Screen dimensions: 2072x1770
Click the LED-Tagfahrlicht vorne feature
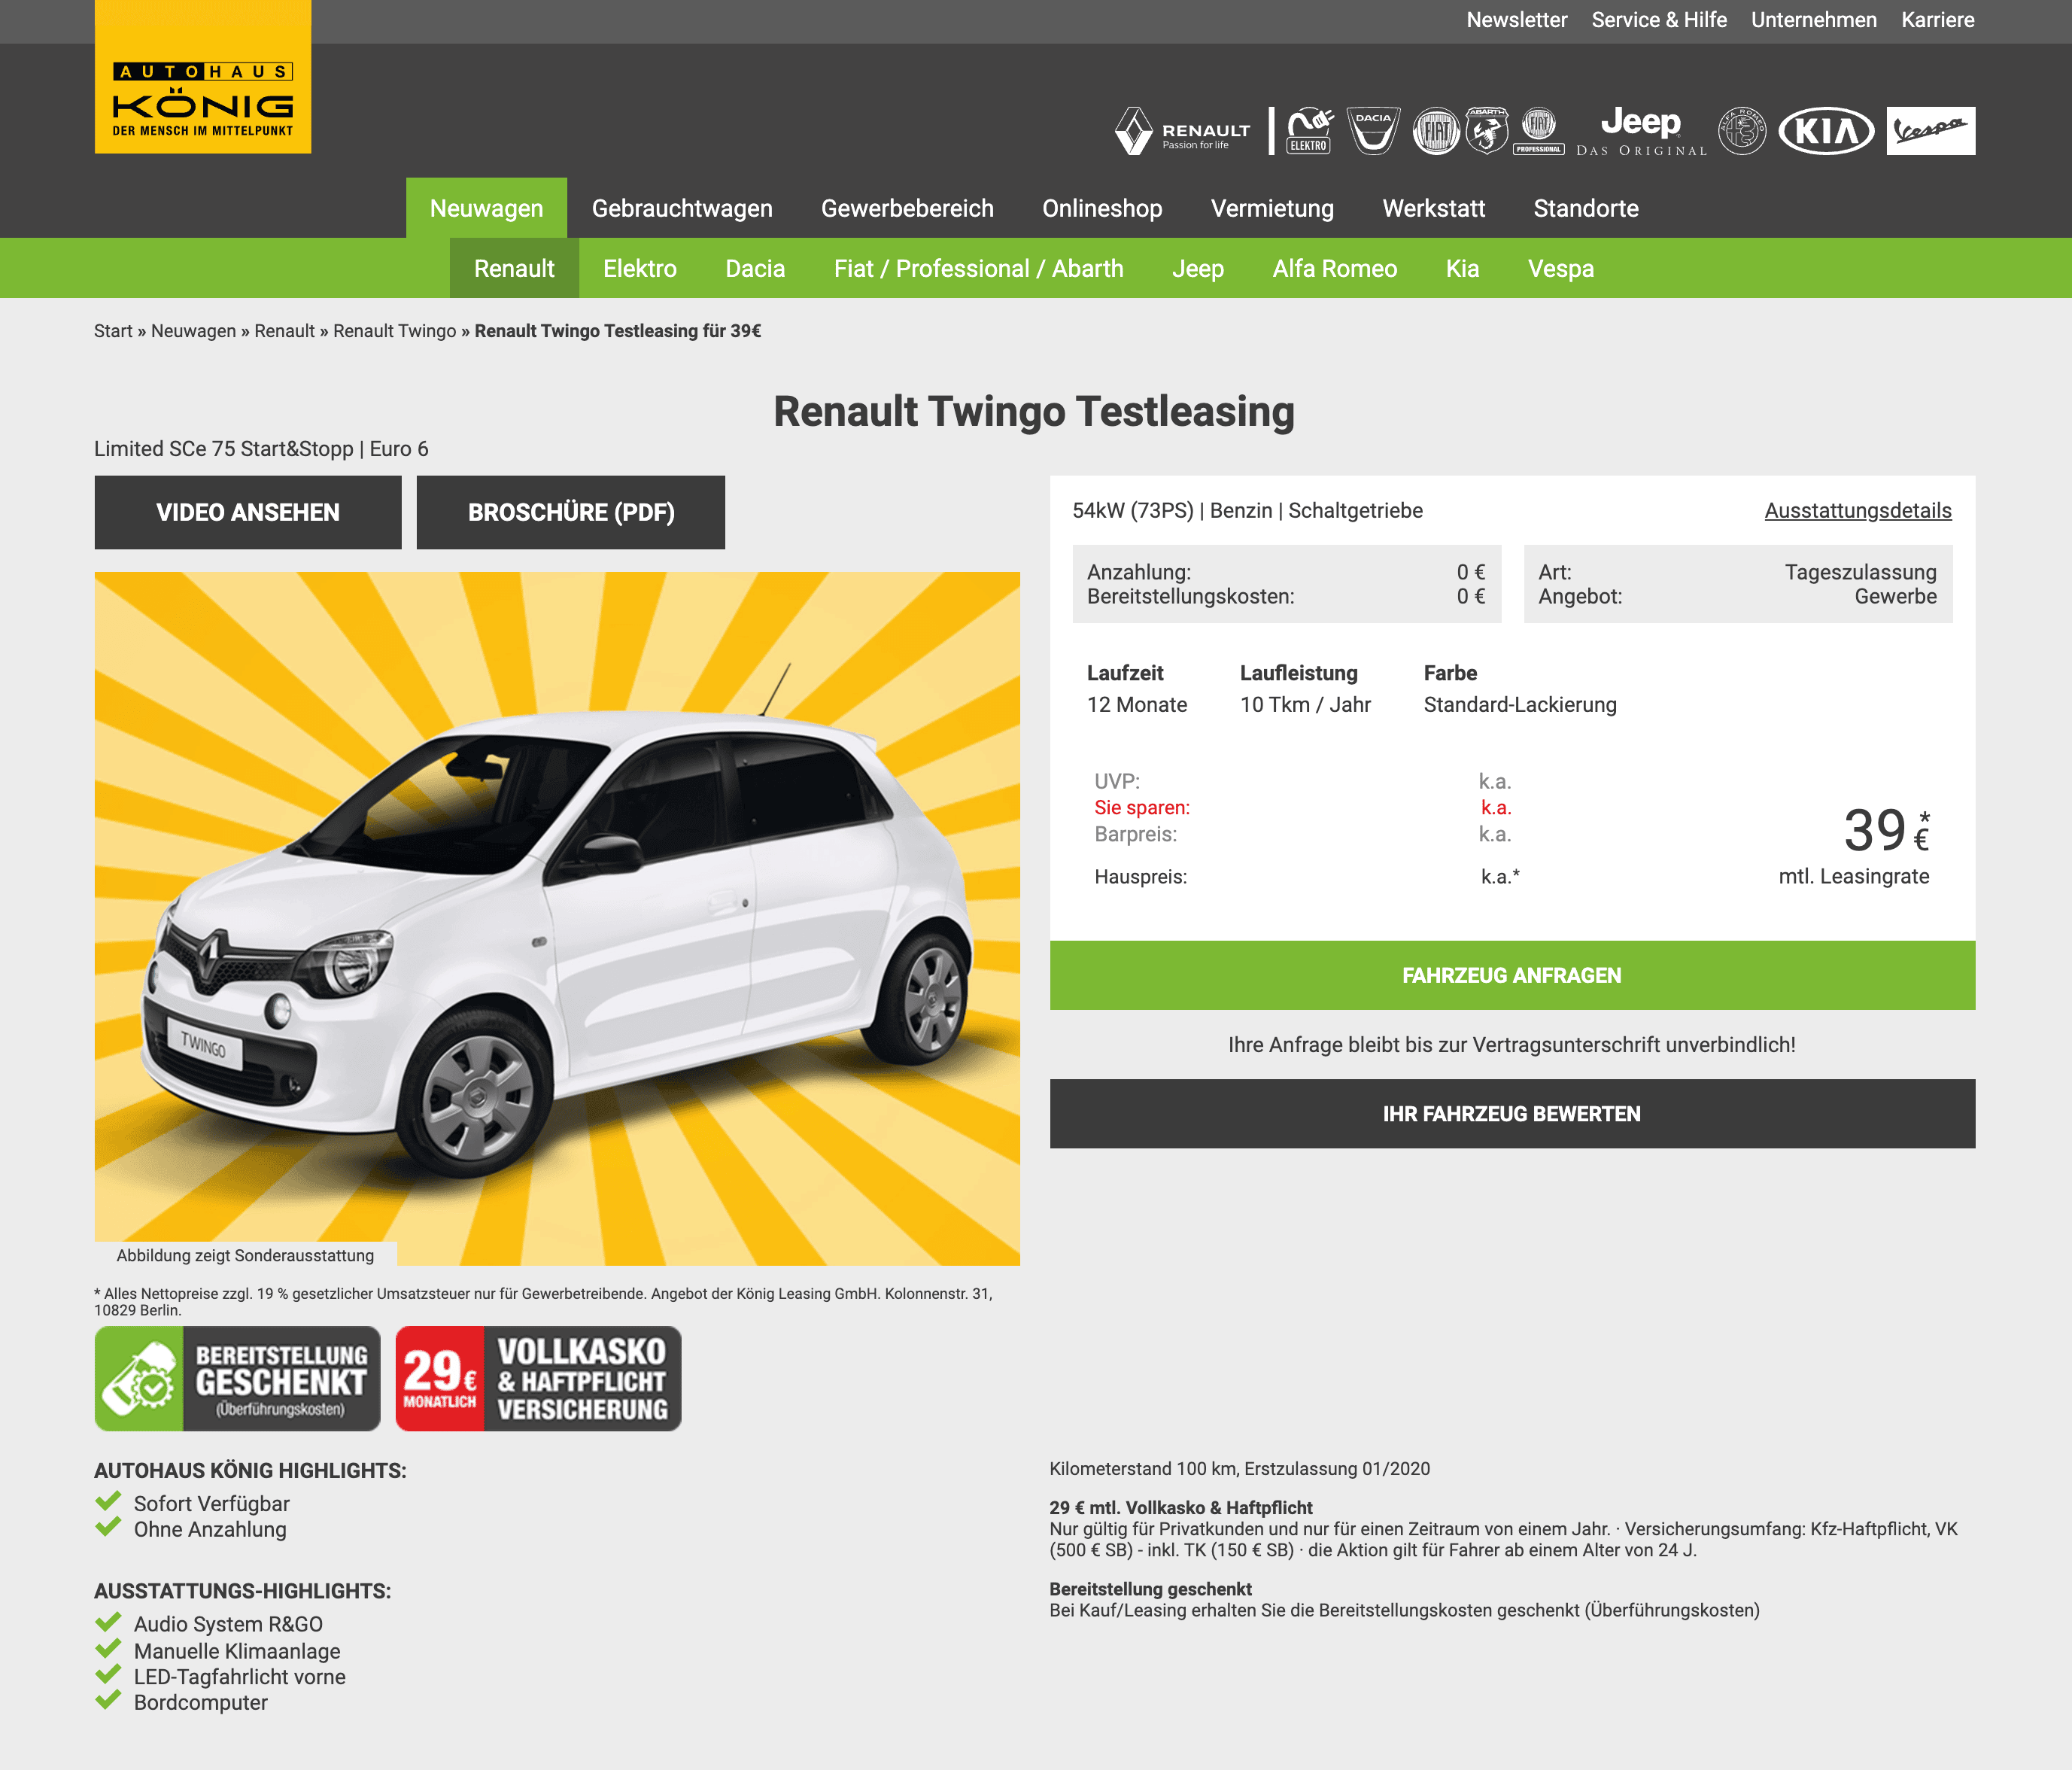coord(240,1677)
